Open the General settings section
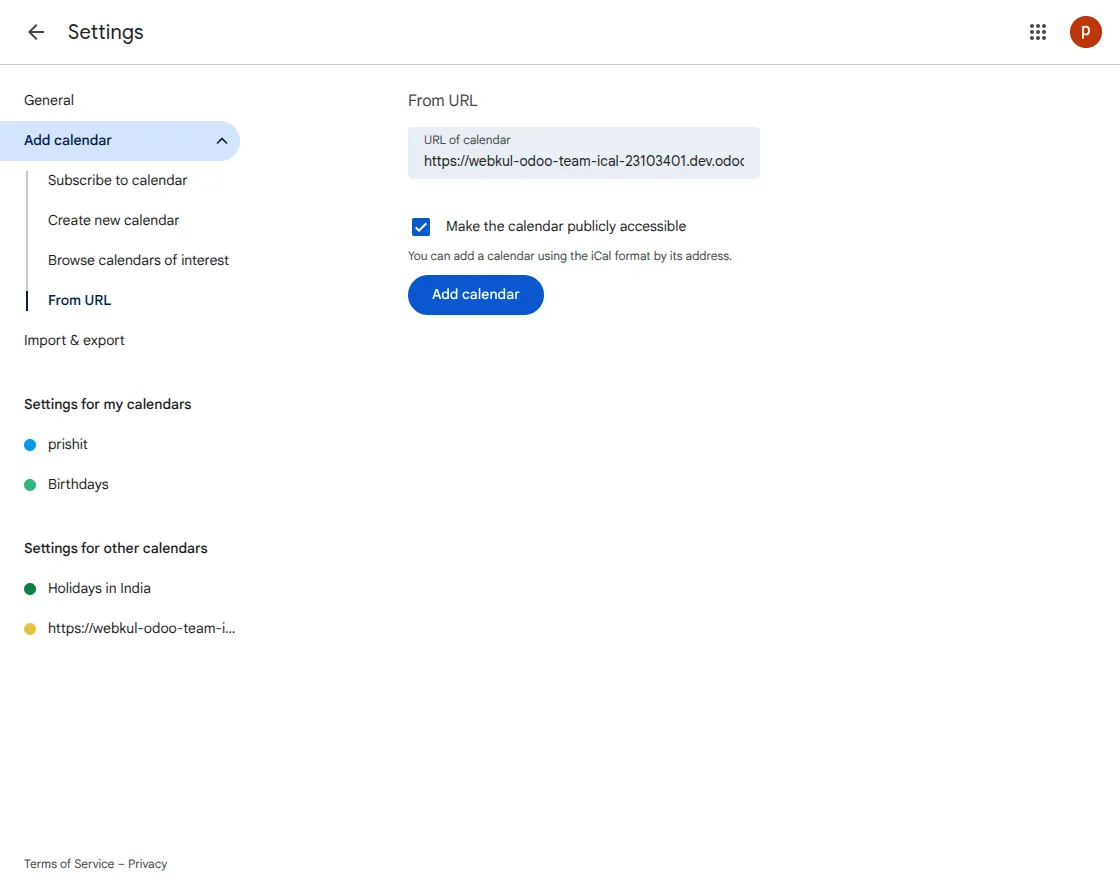The image size is (1120, 880). (48, 100)
